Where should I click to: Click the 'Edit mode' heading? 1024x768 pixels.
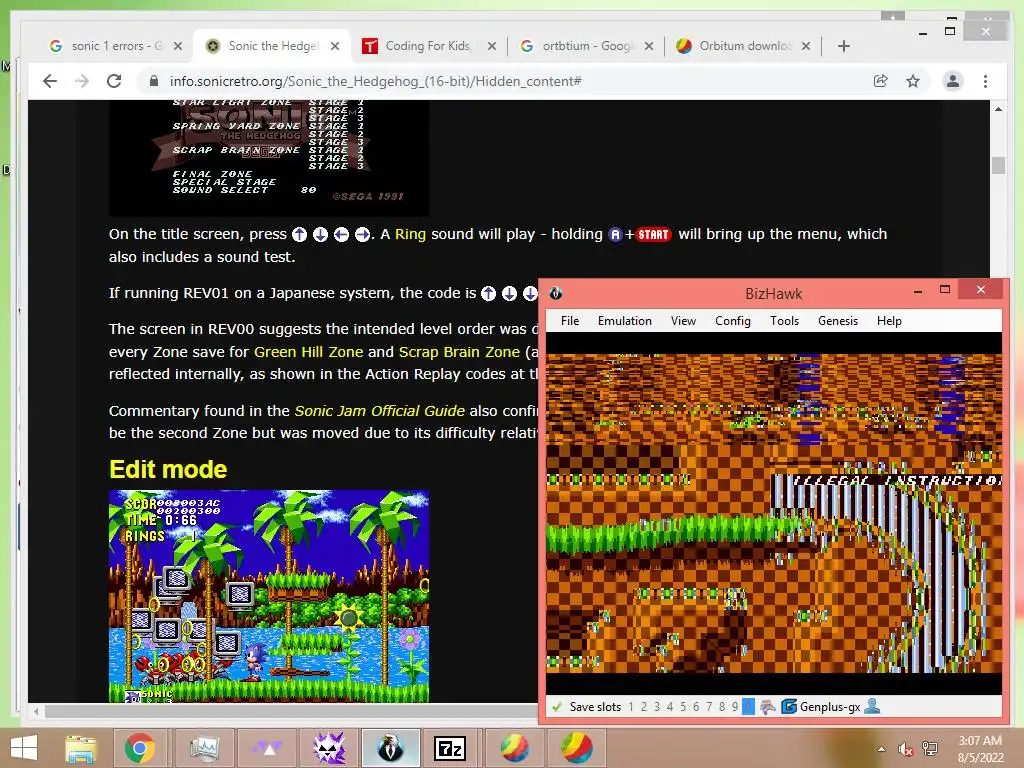pyautogui.click(x=168, y=469)
